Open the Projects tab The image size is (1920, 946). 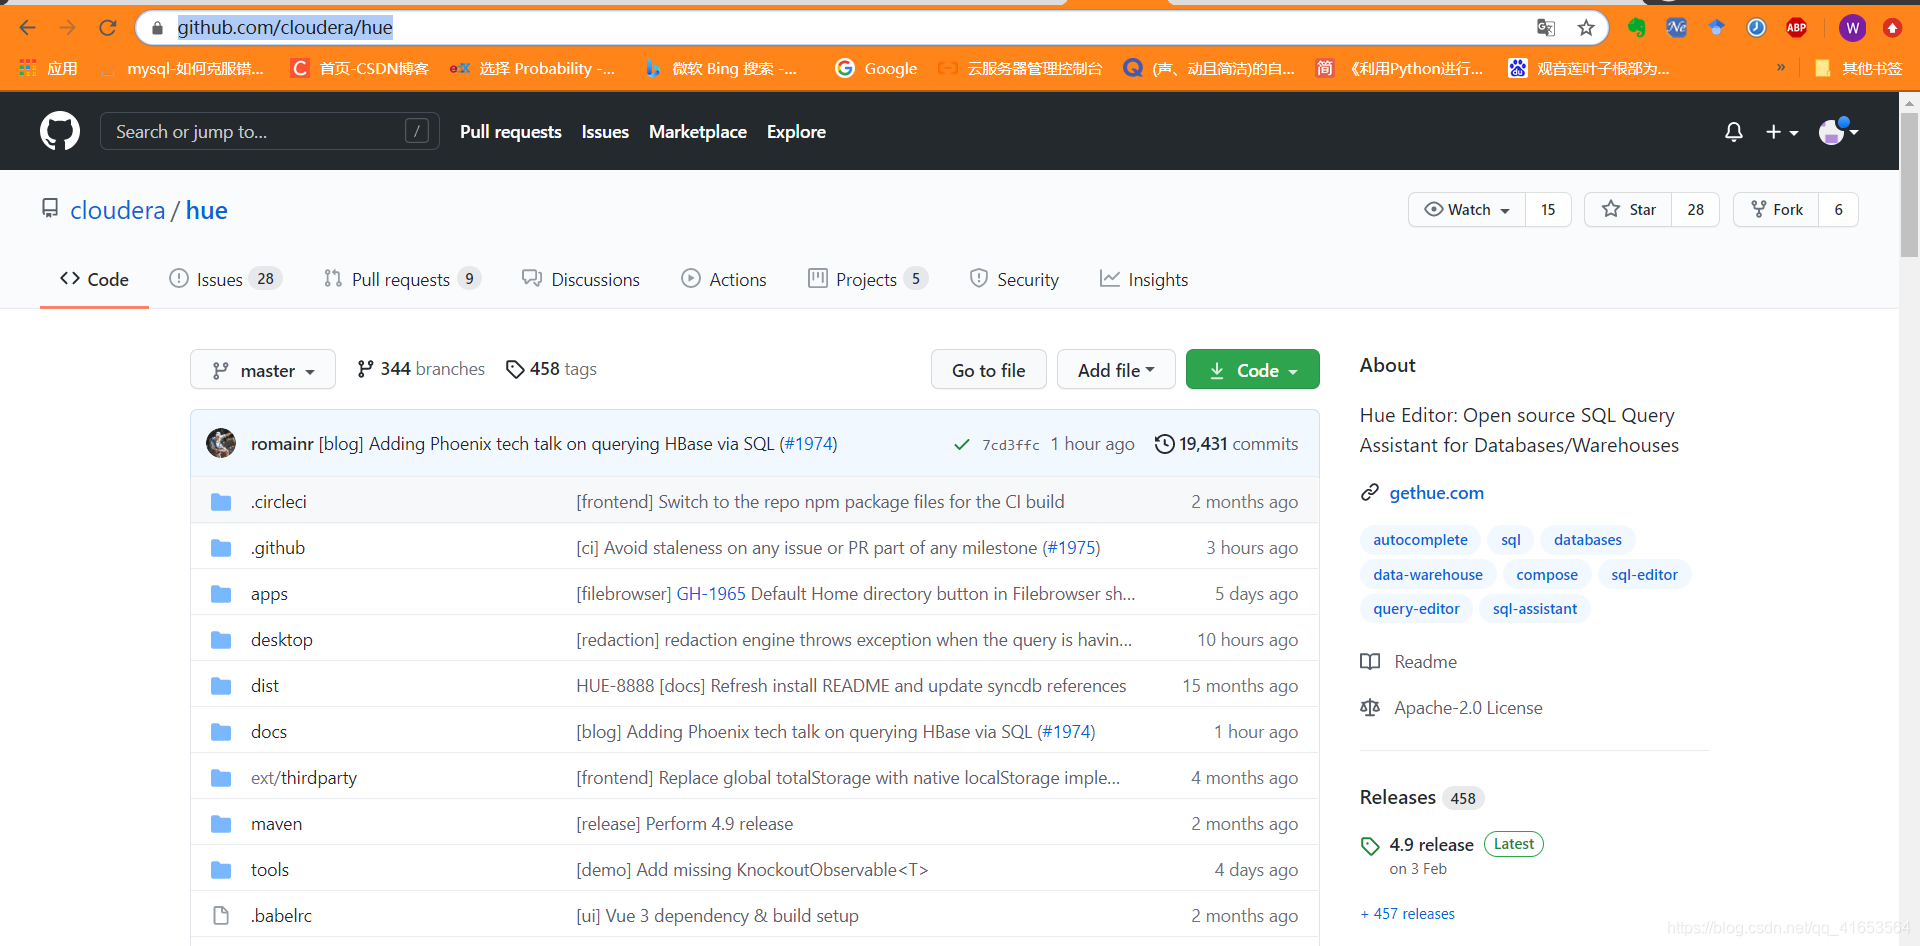coord(867,279)
